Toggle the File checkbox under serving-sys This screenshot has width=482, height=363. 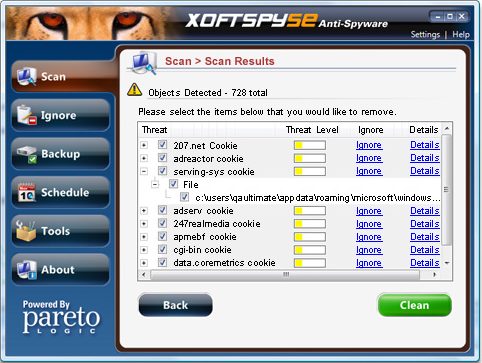point(173,184)
